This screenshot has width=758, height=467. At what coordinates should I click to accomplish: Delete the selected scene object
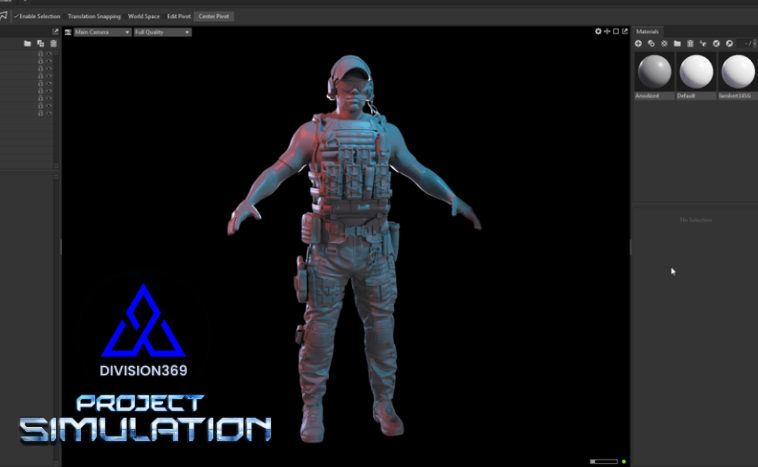click(53, 44)
